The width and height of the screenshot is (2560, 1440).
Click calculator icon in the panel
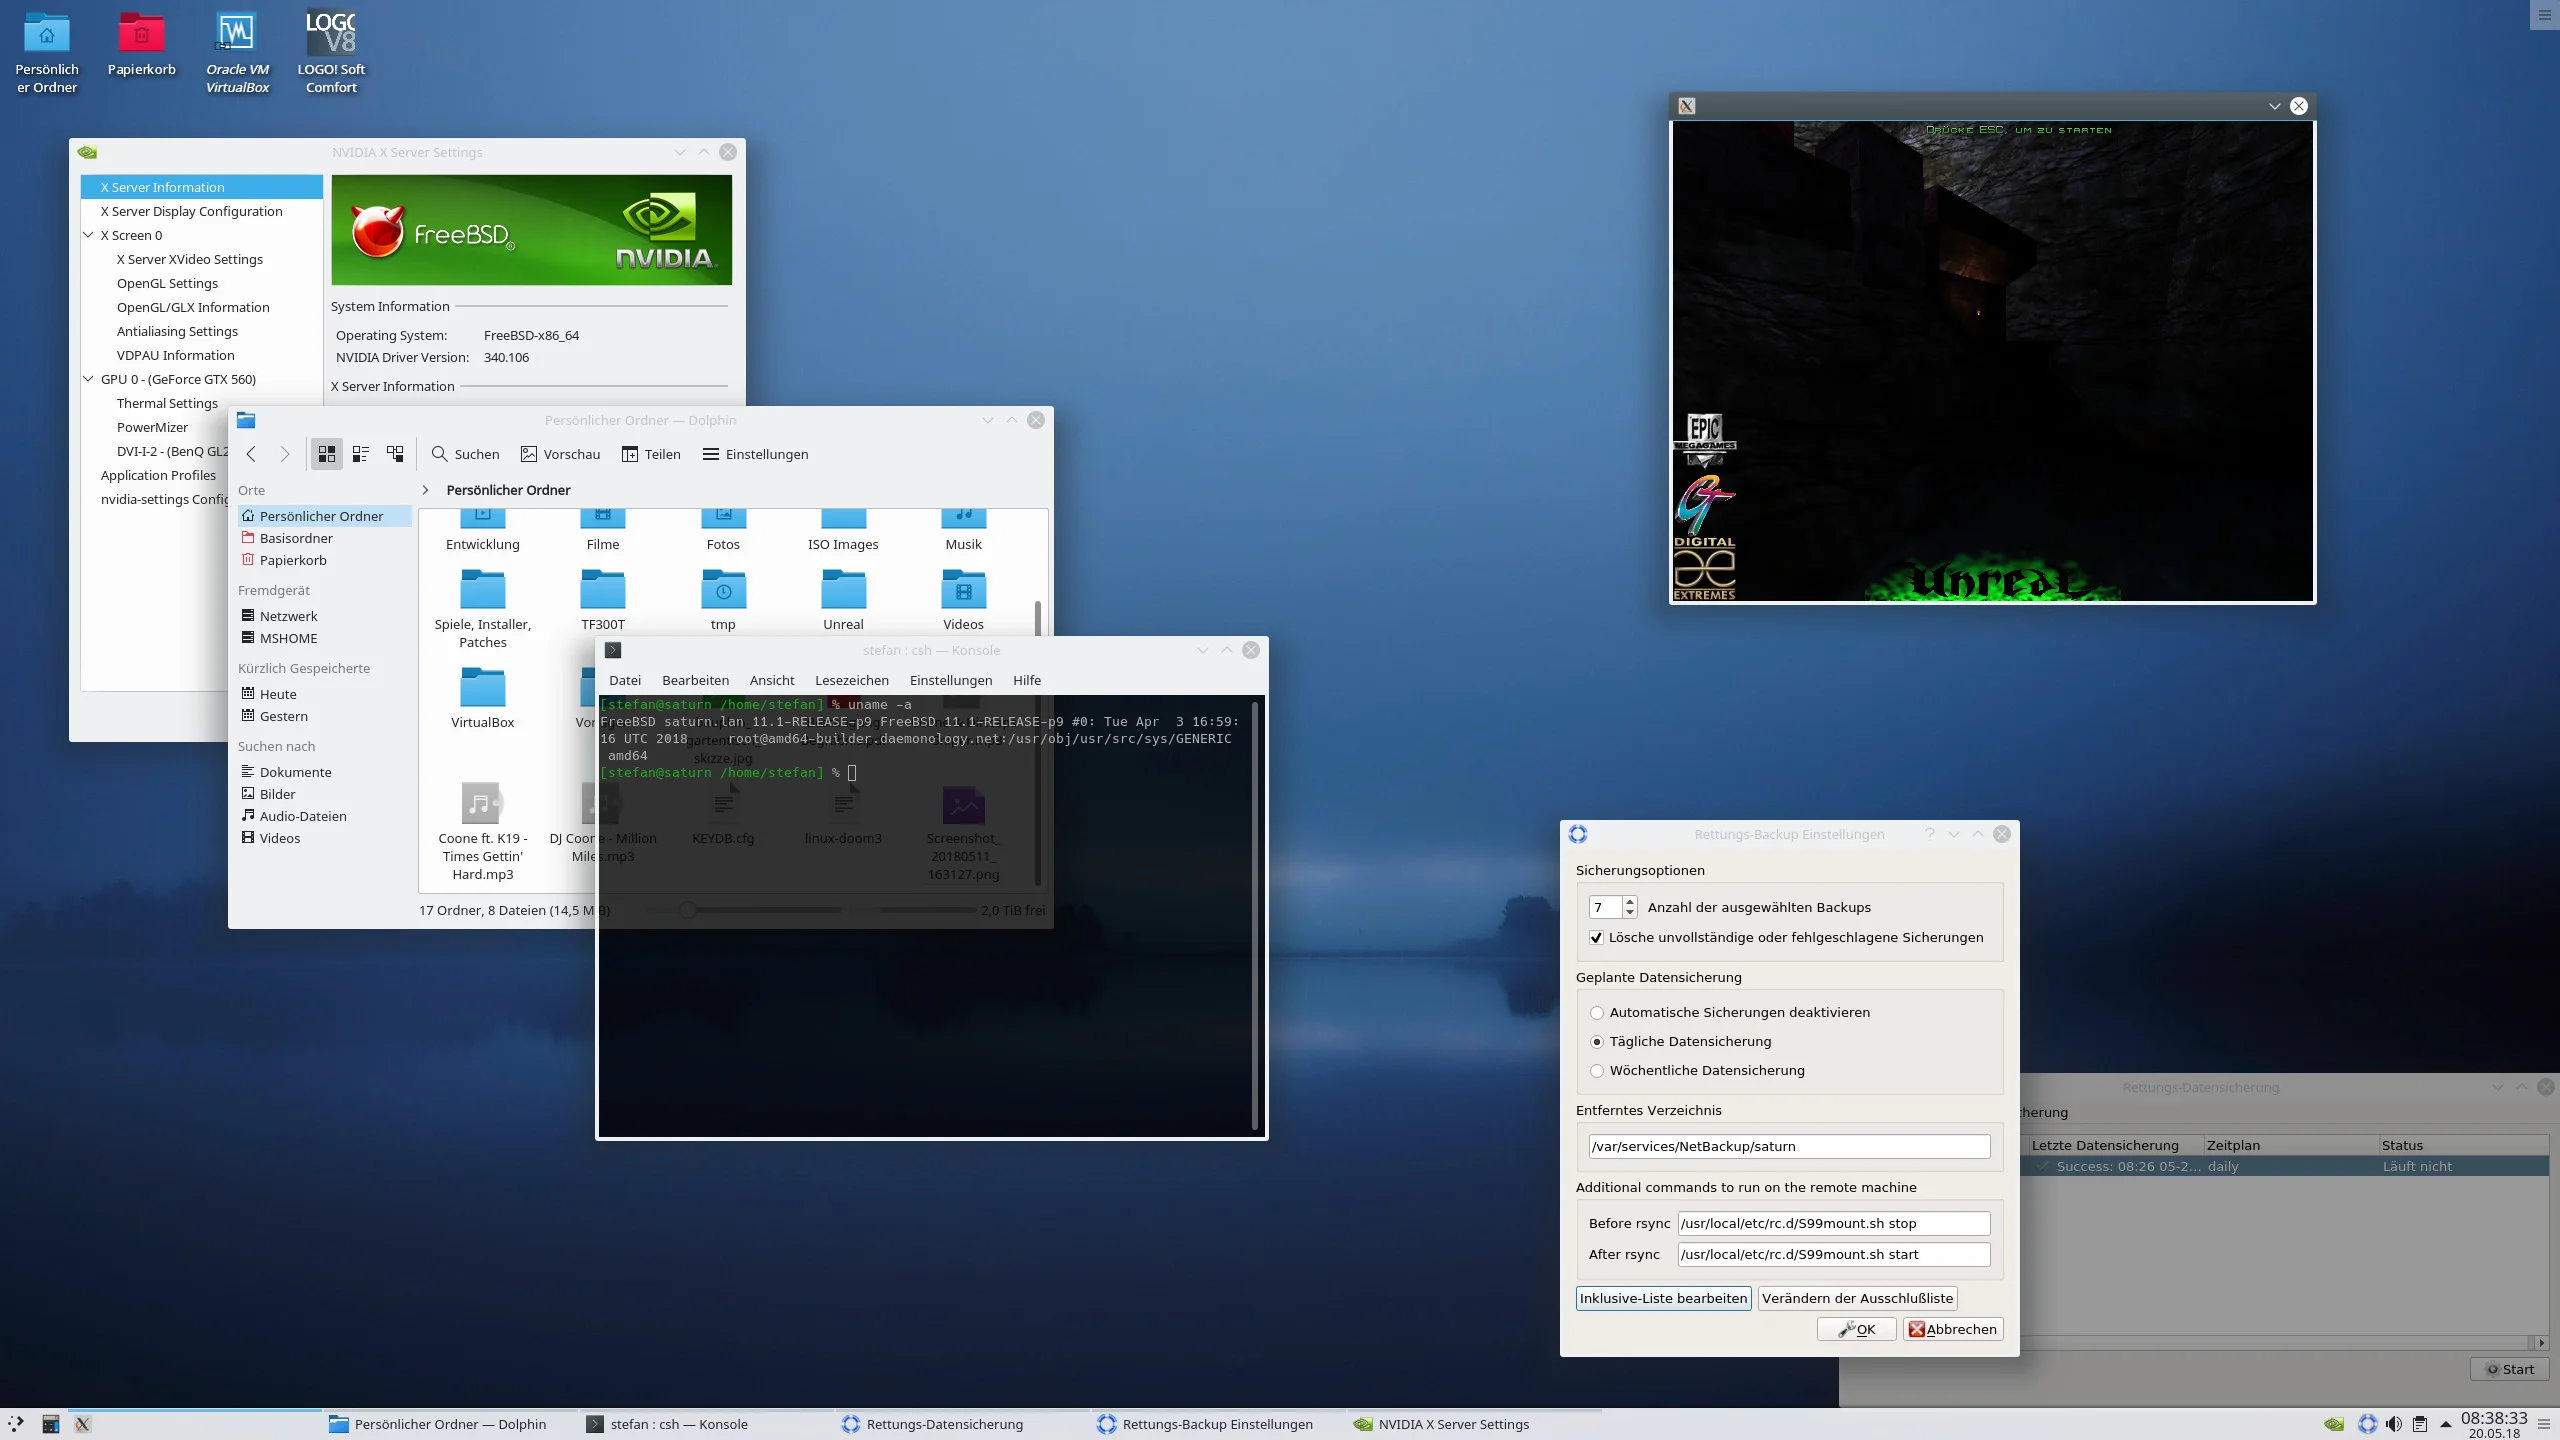click(x=51, y=1424)
